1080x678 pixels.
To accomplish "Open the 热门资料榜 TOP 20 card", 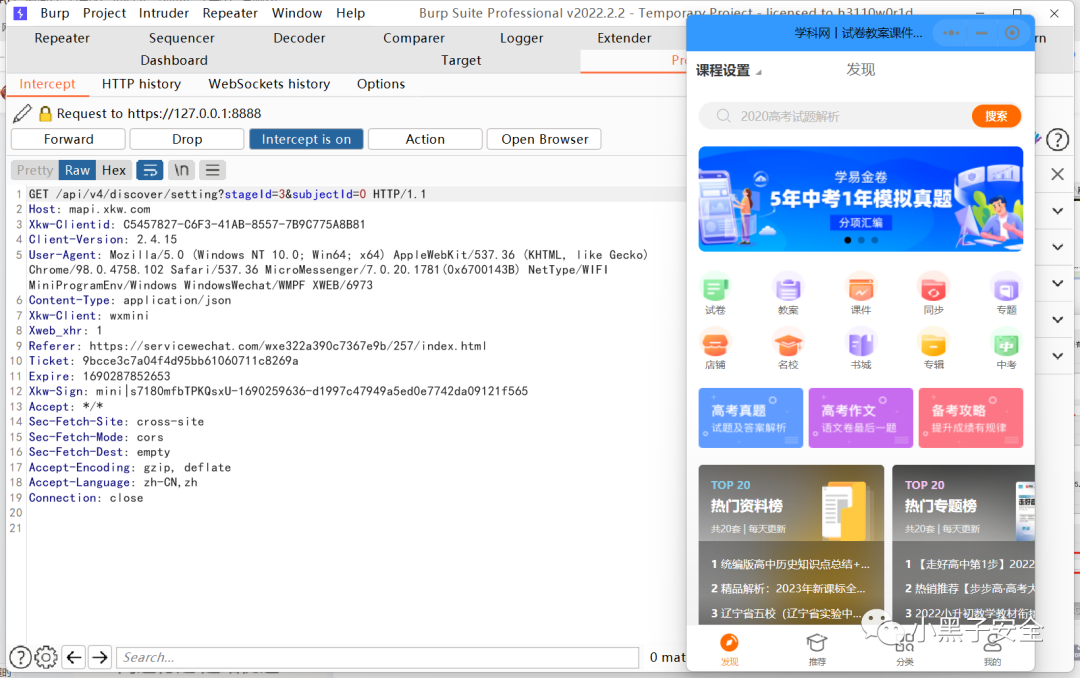I will [791, 544].
